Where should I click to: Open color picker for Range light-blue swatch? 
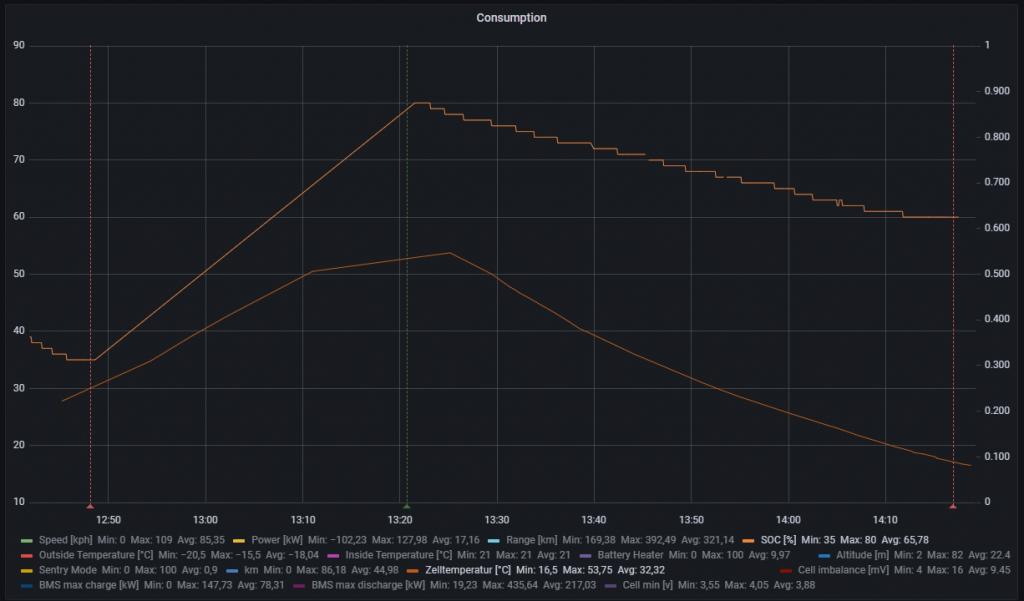click(x=494, y=541)
